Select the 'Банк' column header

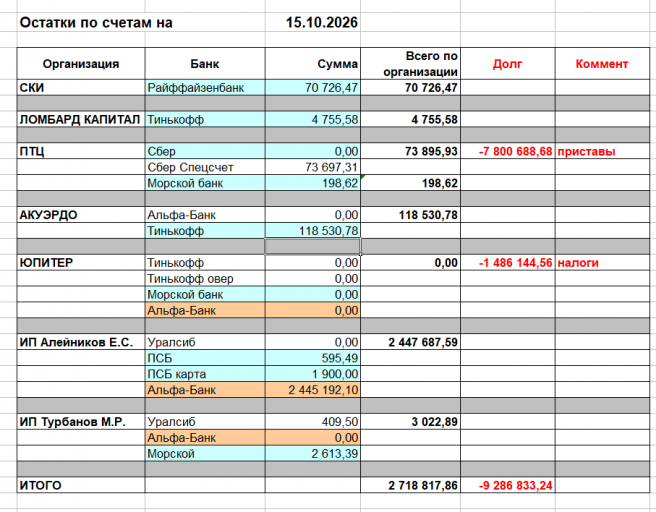click(x=205, y=64)
